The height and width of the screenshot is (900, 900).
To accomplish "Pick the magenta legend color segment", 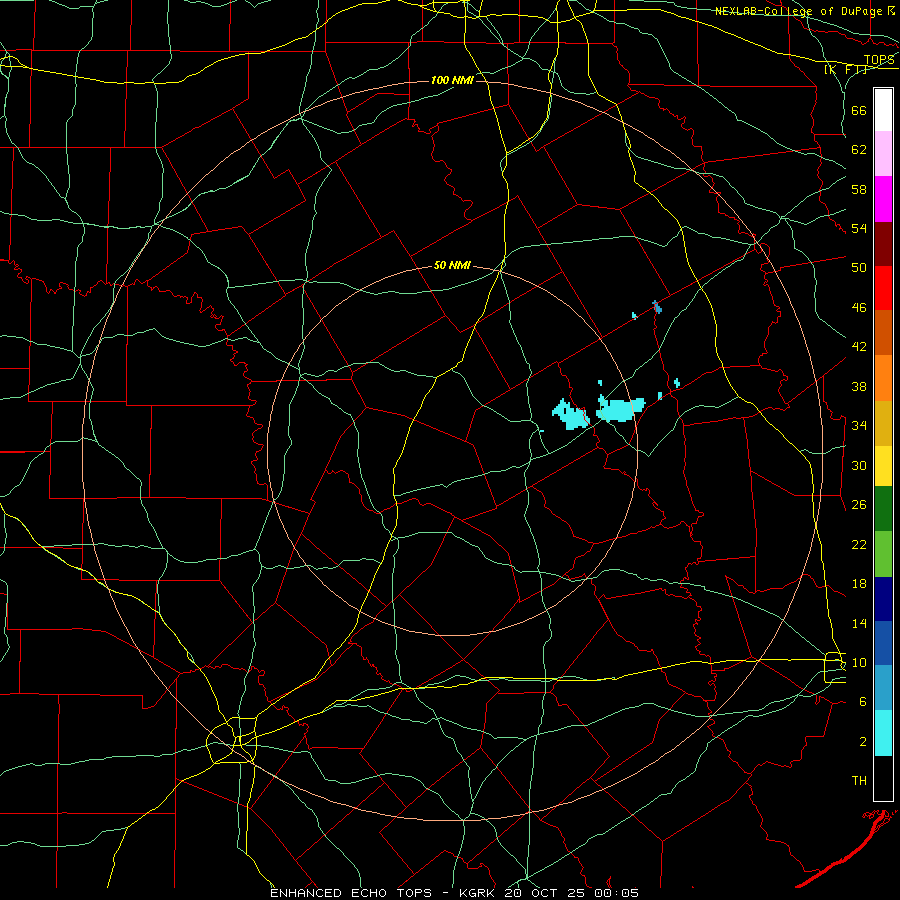I will tap(883, 199).
